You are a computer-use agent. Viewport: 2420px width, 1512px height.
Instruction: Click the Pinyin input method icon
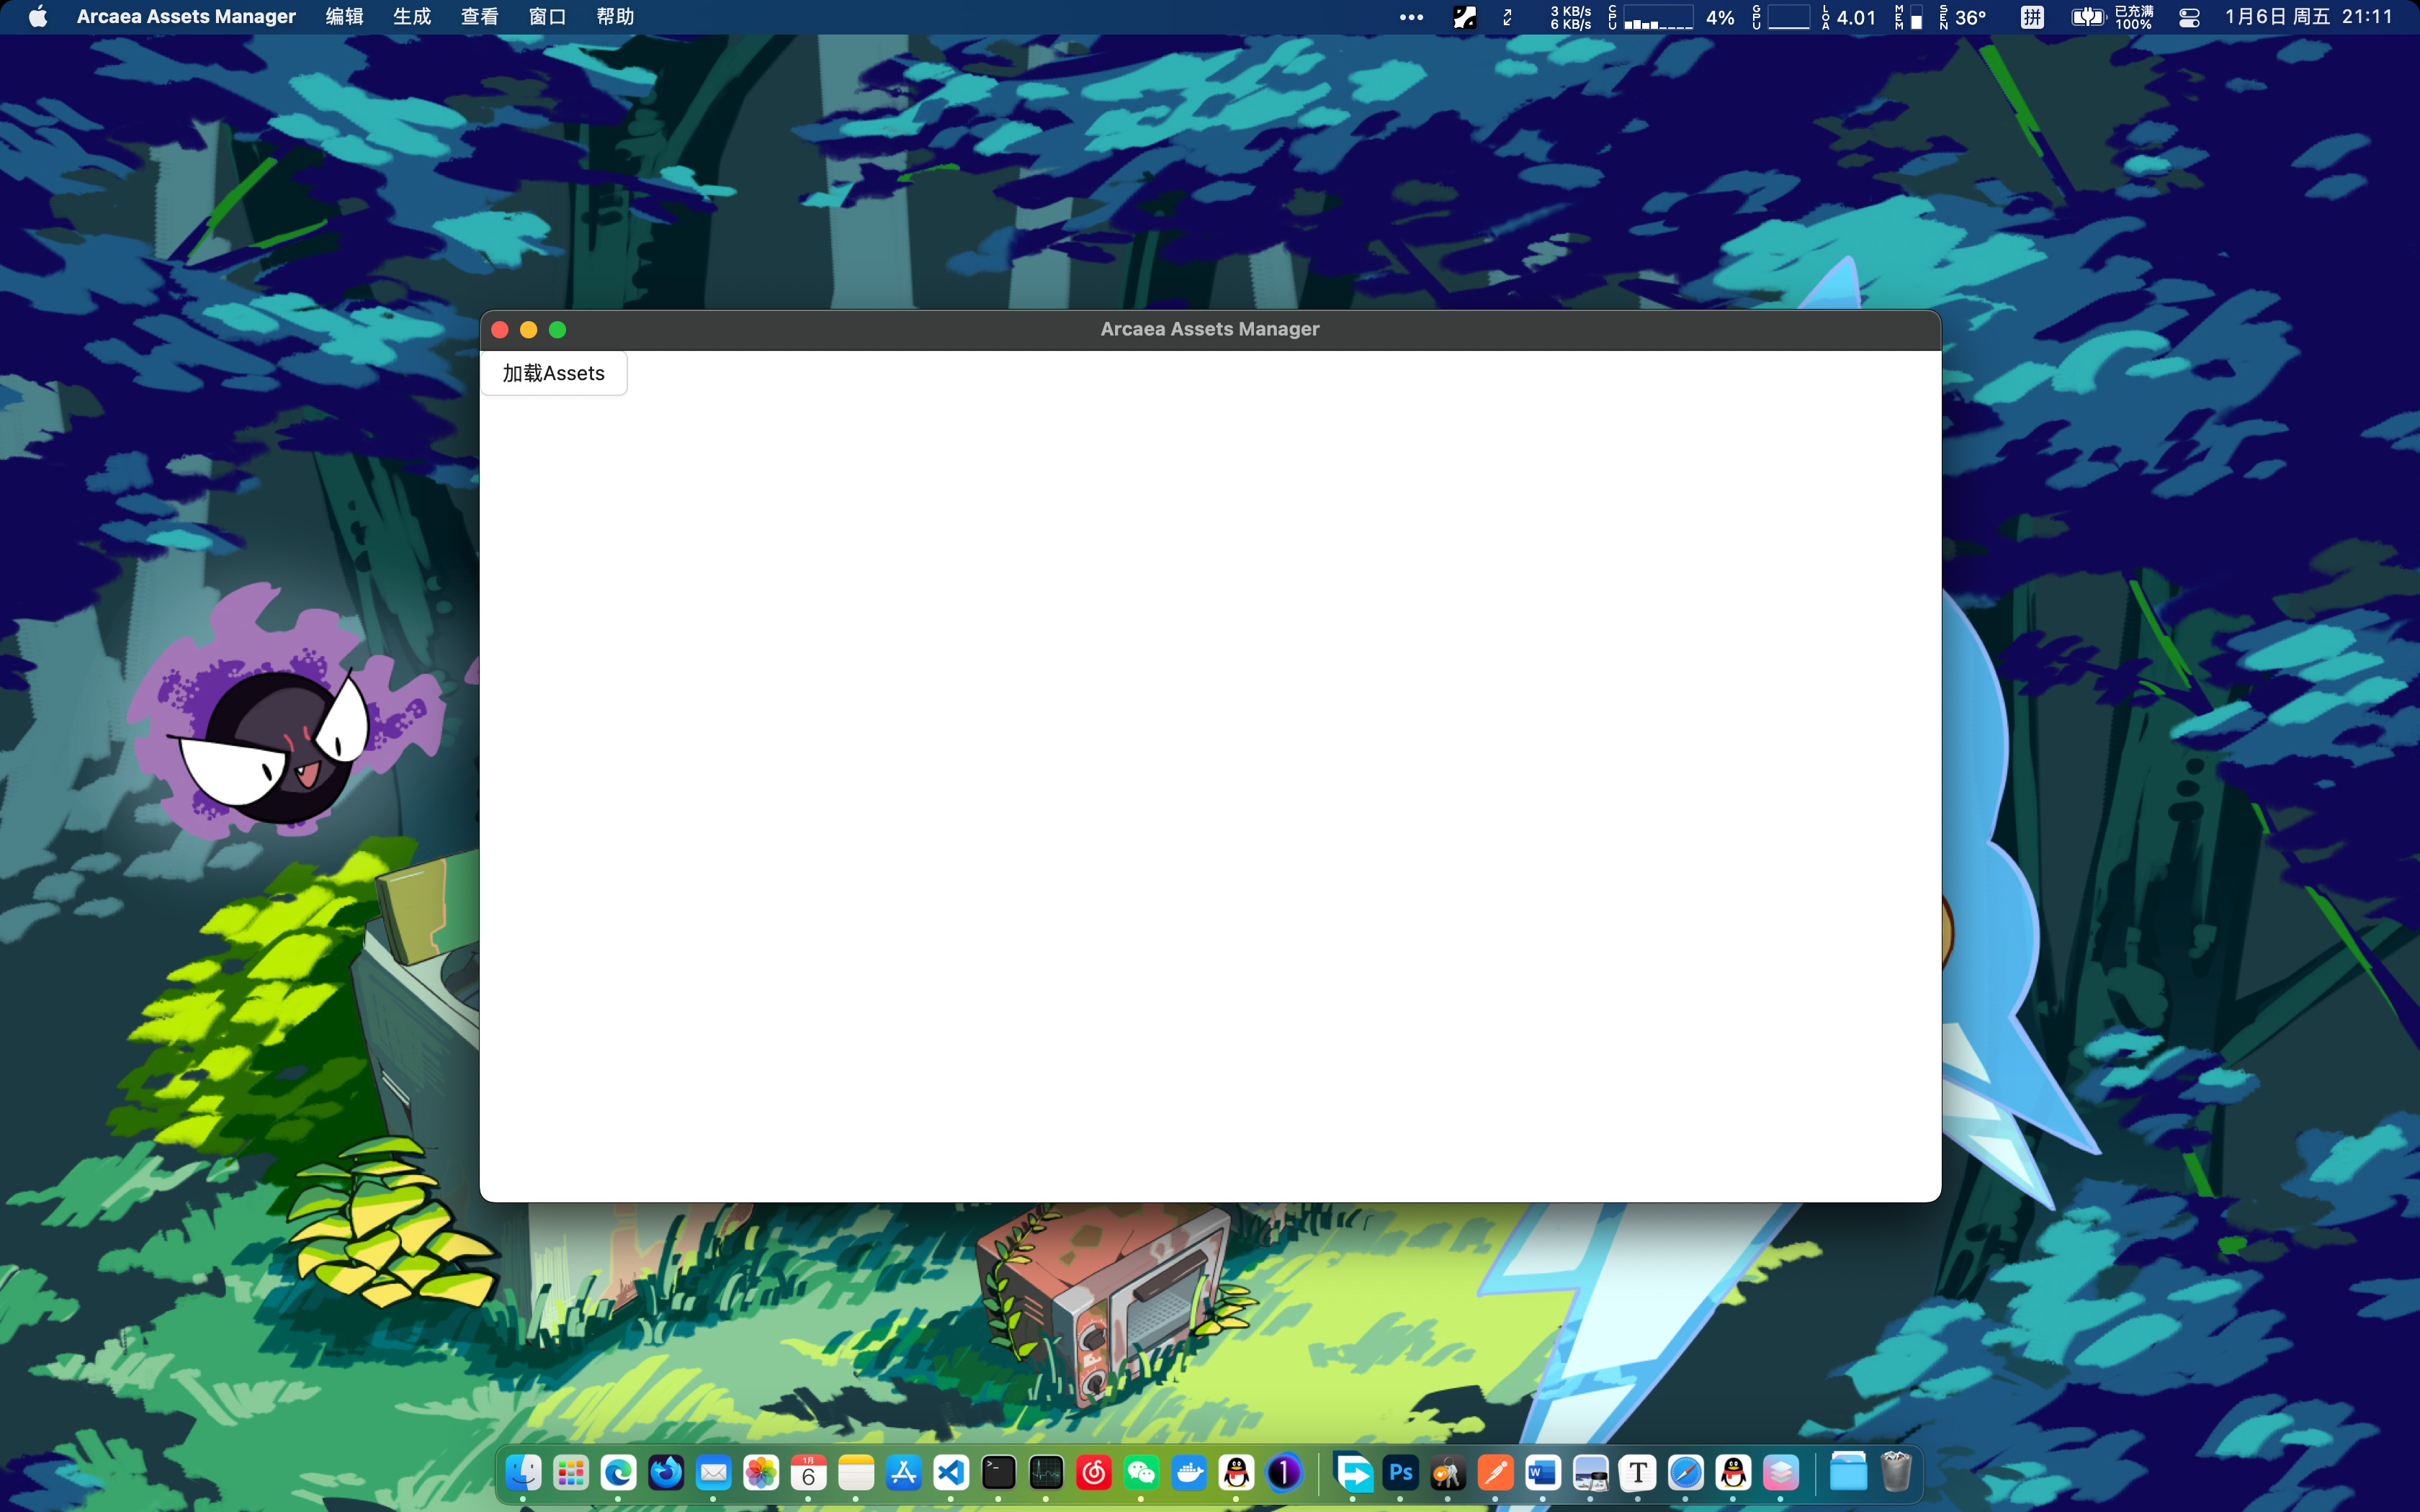tap(2031, 17)
